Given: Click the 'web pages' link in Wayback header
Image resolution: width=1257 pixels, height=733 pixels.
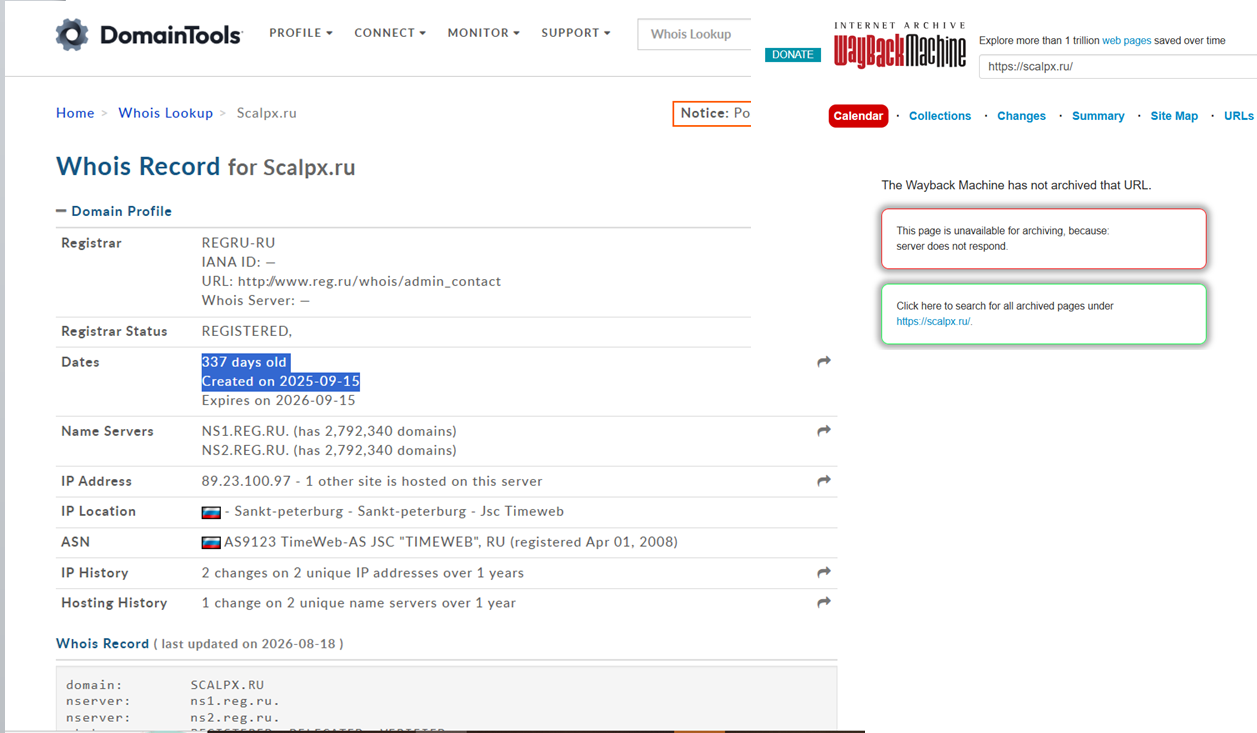Looking at the screenshot, I should coord(1126,41).
